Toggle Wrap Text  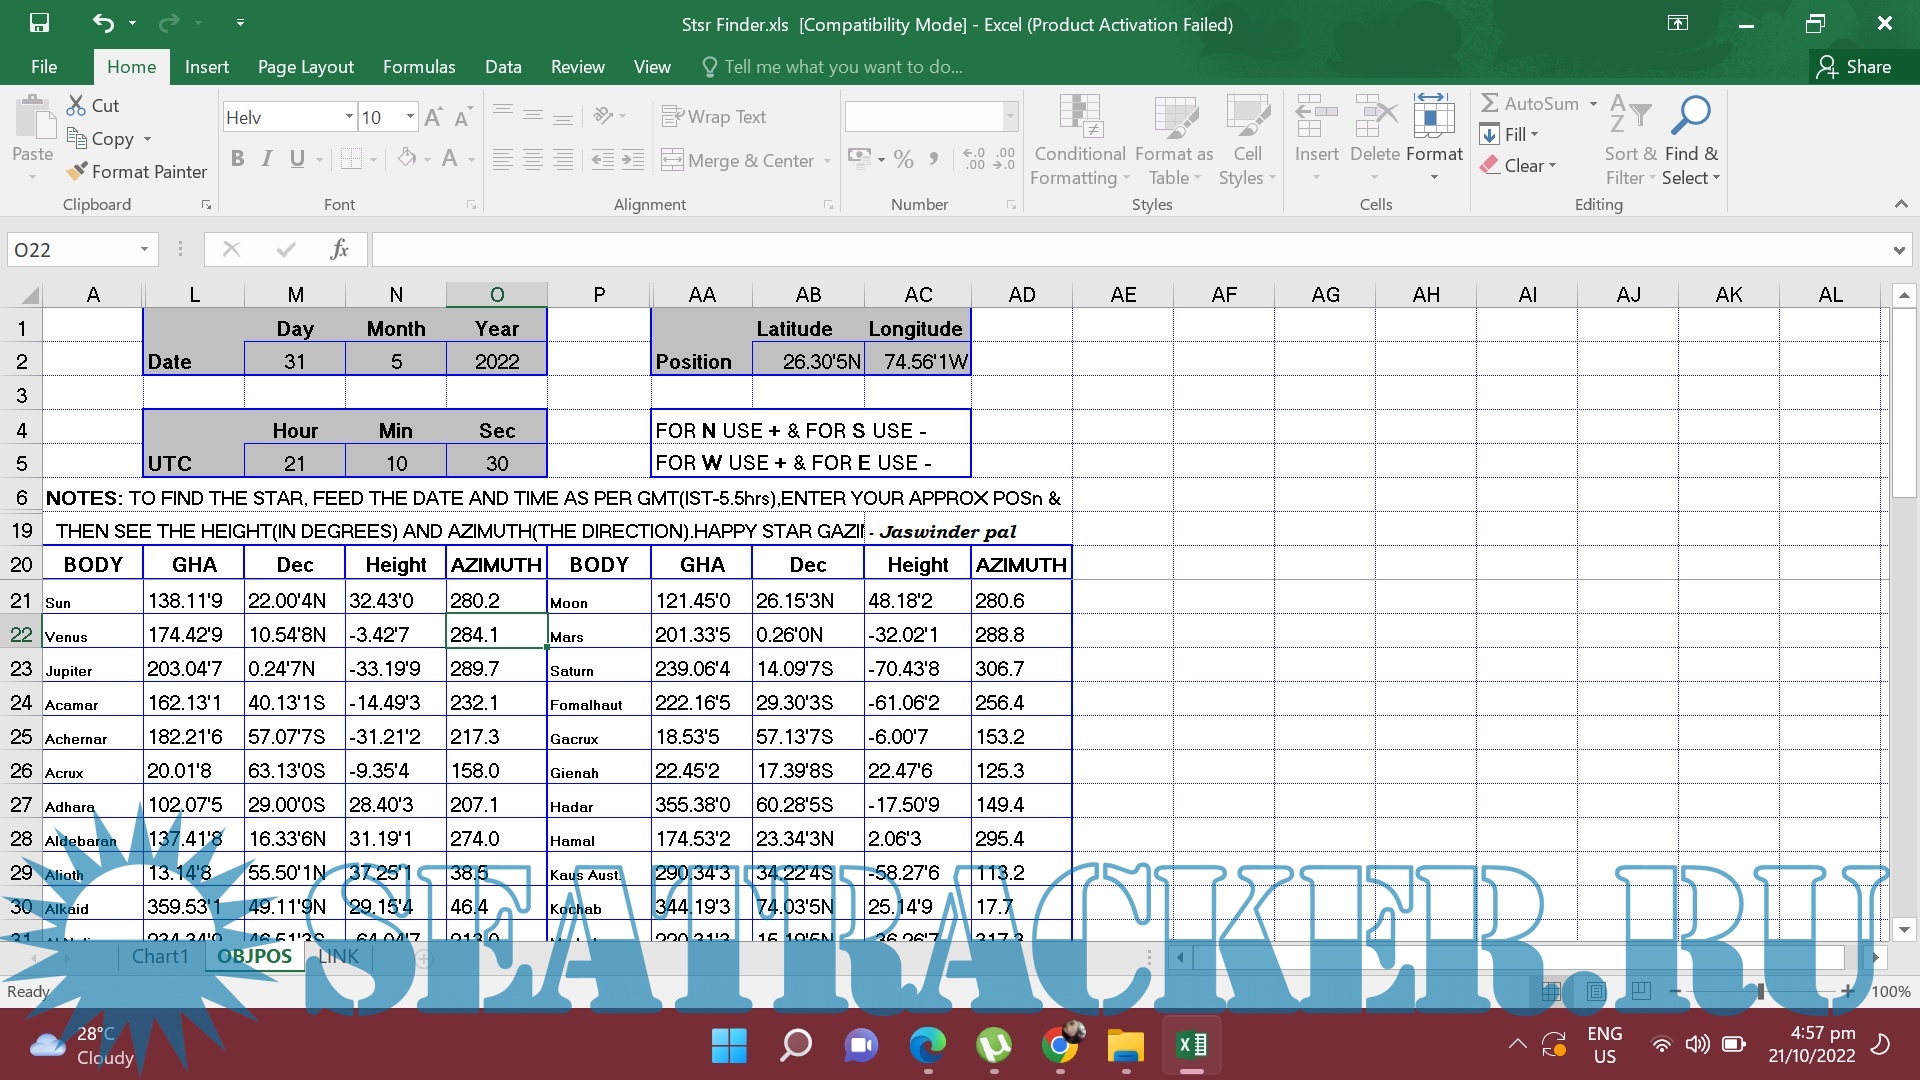[x=714, y=117]
